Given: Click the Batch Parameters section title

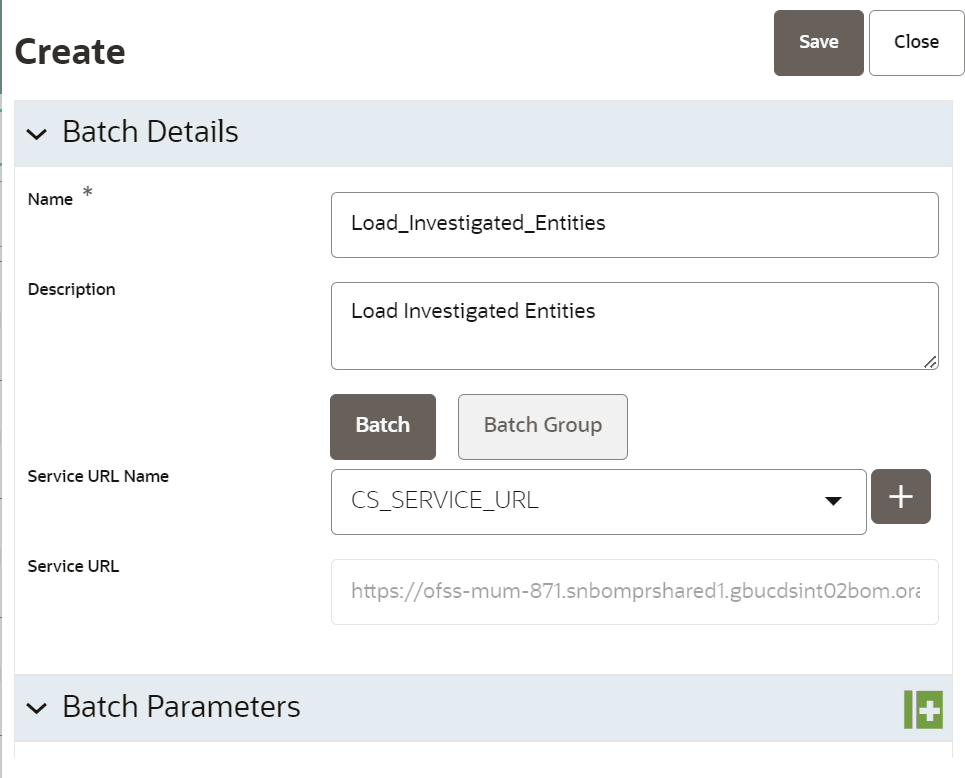Looking at the screenshot, I should click(x=181, y=707).
